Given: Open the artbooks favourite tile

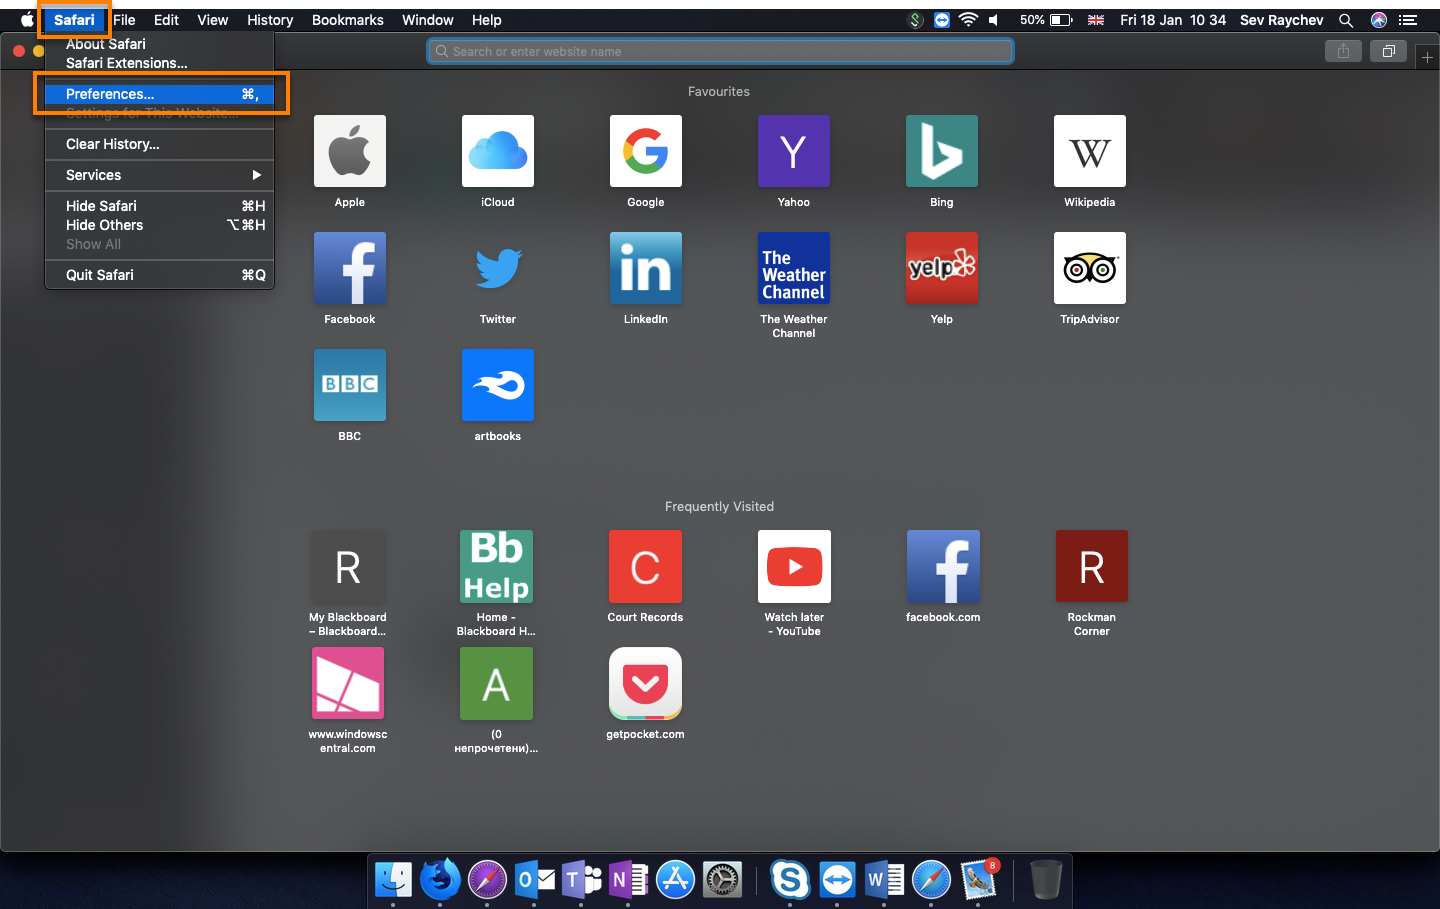Looking at the screenshot, I should coord(498,385).
